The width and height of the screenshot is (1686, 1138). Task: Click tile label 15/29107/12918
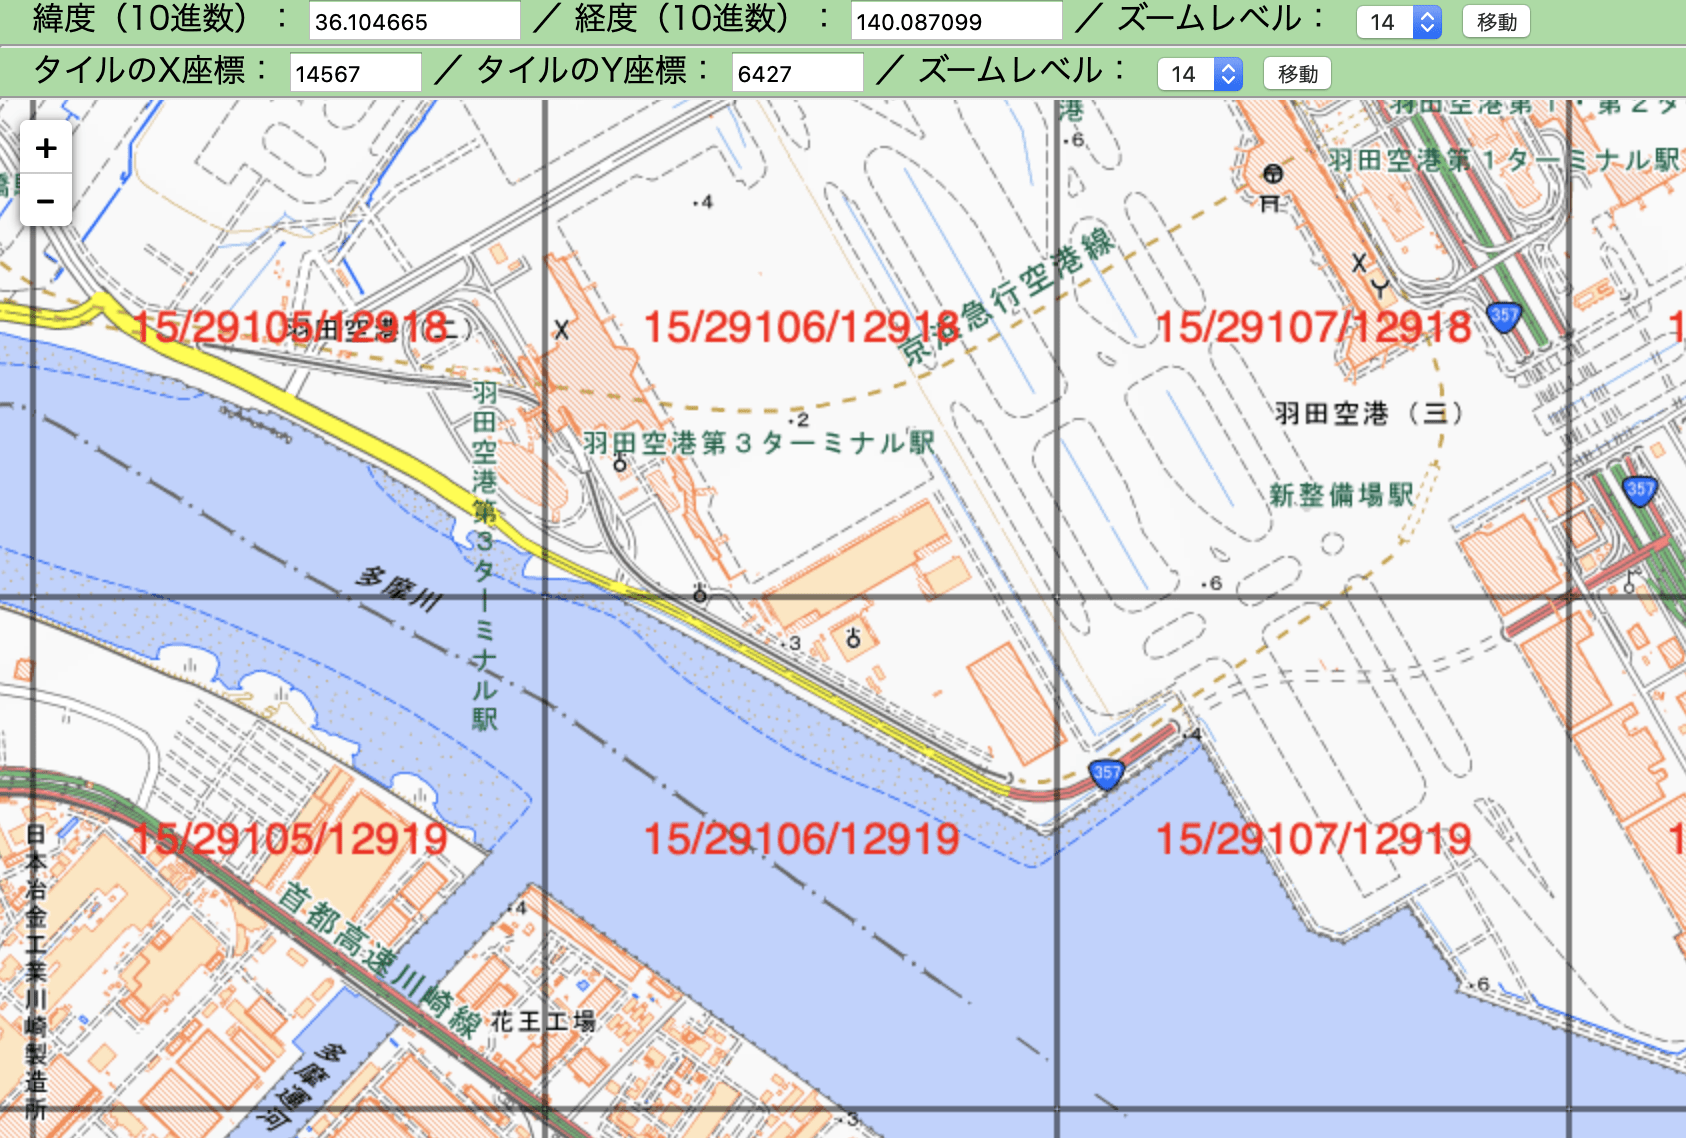(1313, 327)
